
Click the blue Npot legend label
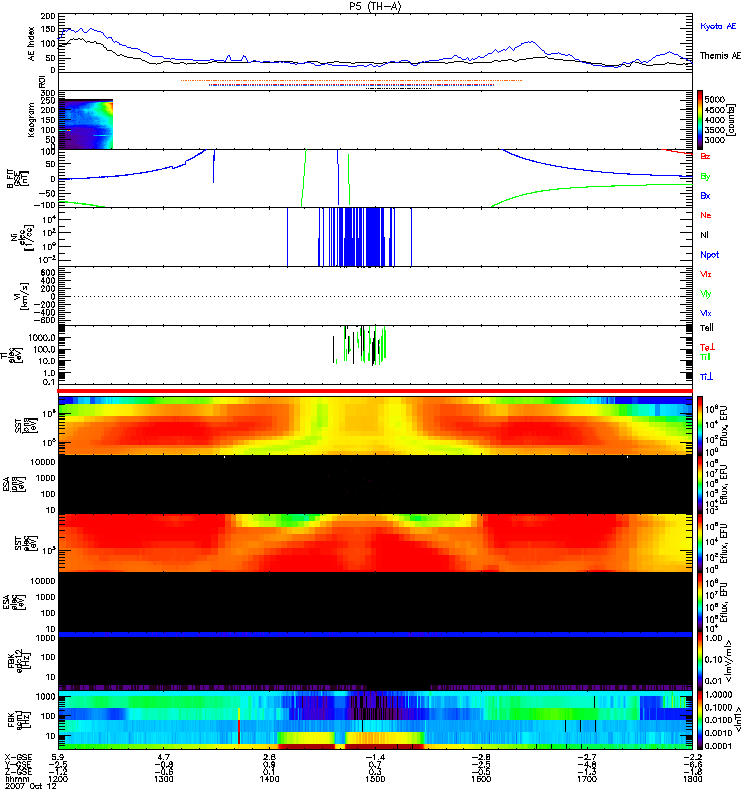710,255
